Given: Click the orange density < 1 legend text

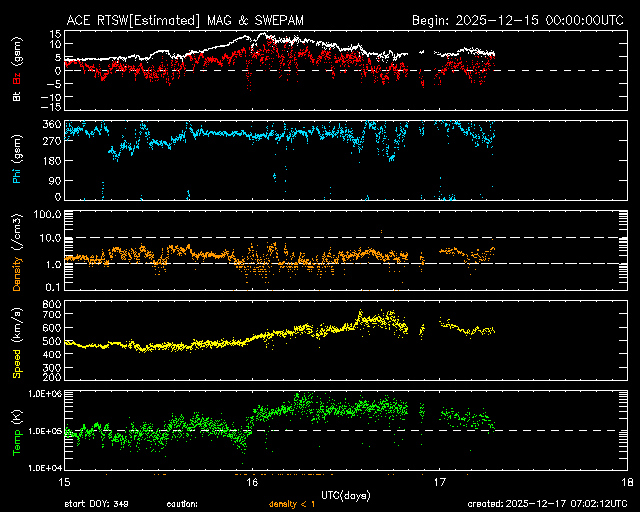Looking at the screenshot, I should click(292, 504).
